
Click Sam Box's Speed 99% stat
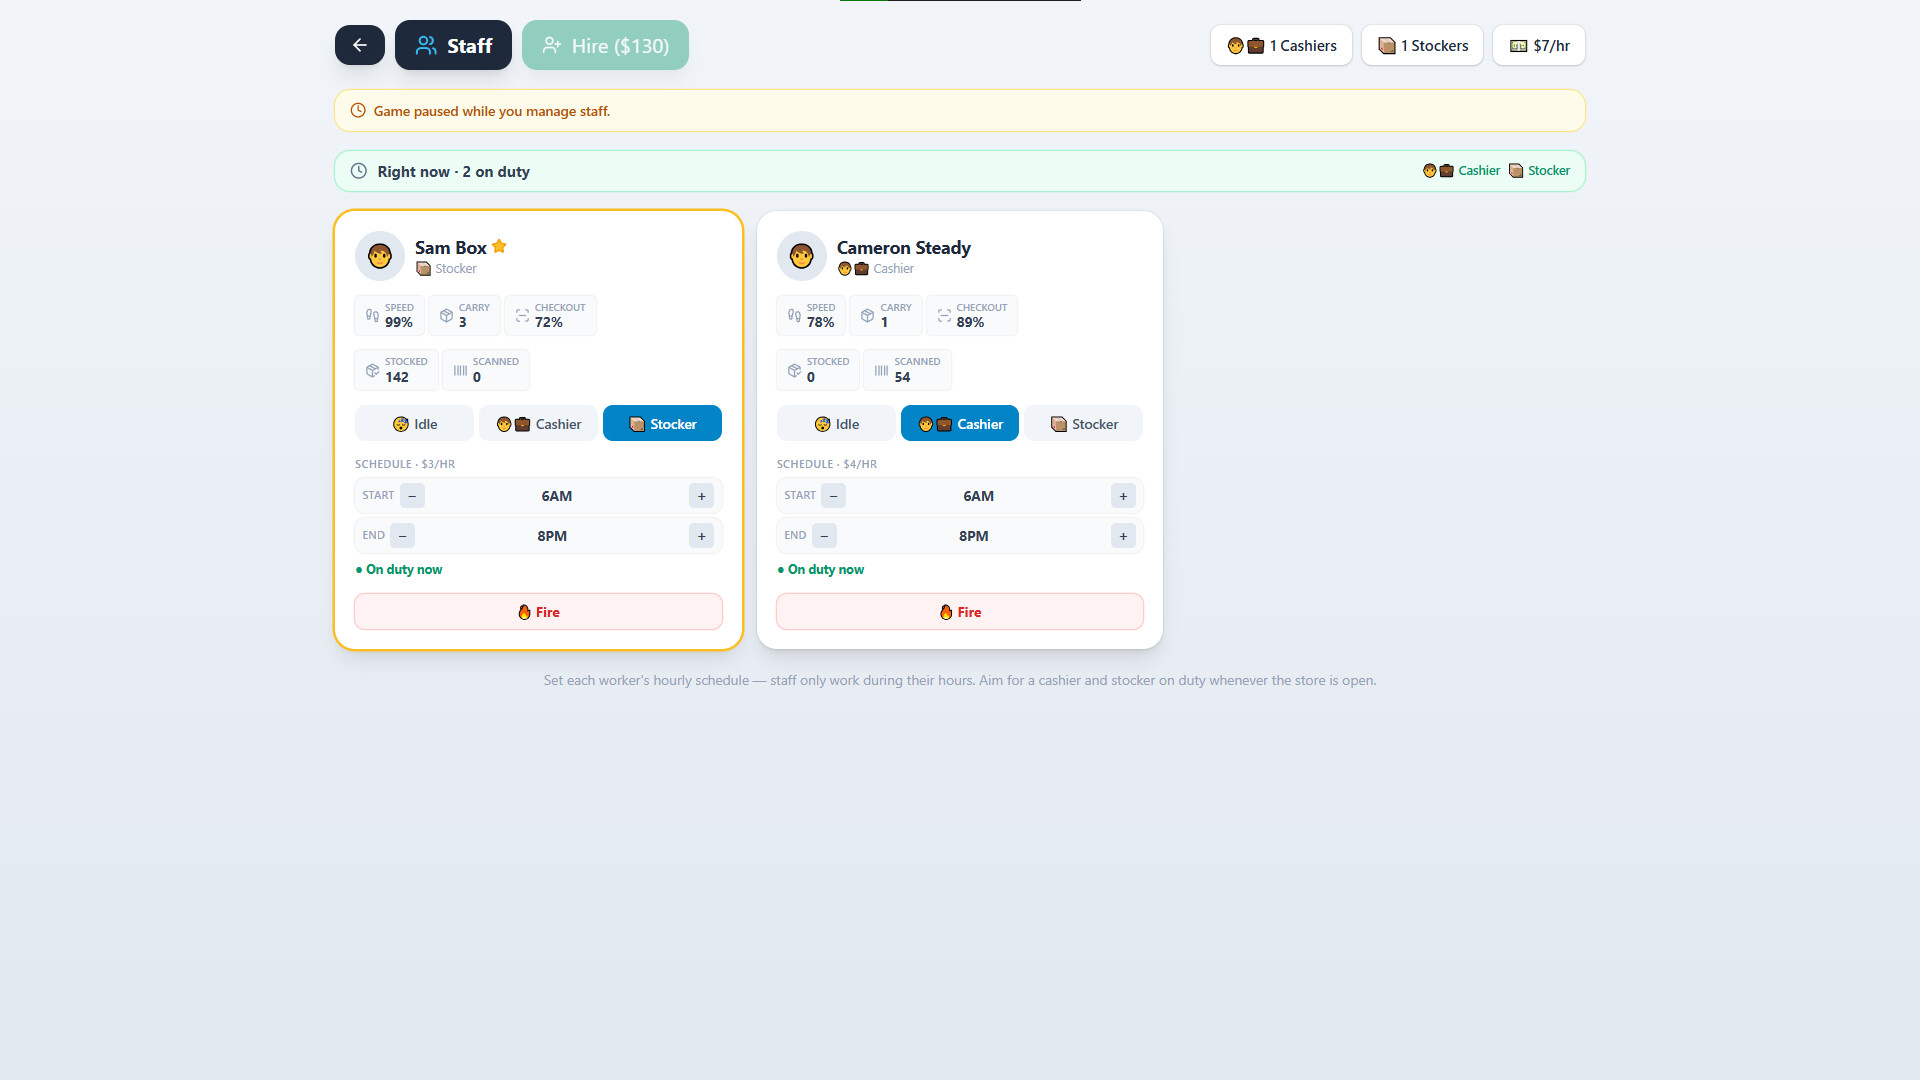point(389,315)
